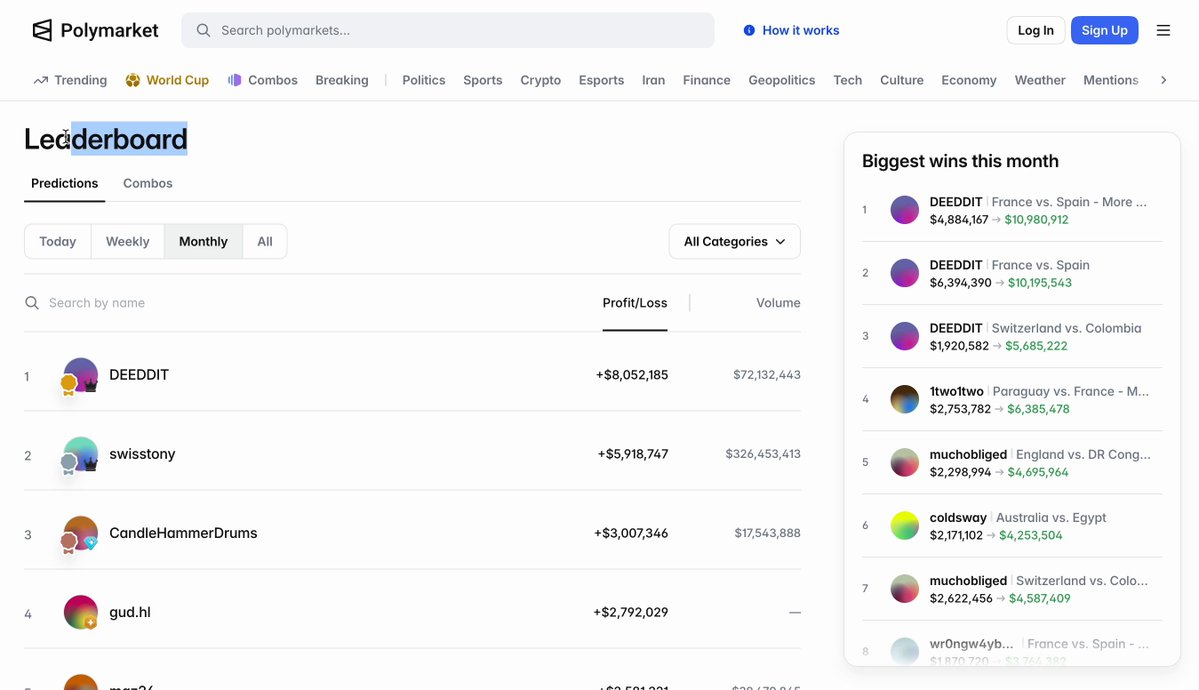Open the hamburger menu icon
This screenshot has width=1199, height=690.
coord(1163,31)
